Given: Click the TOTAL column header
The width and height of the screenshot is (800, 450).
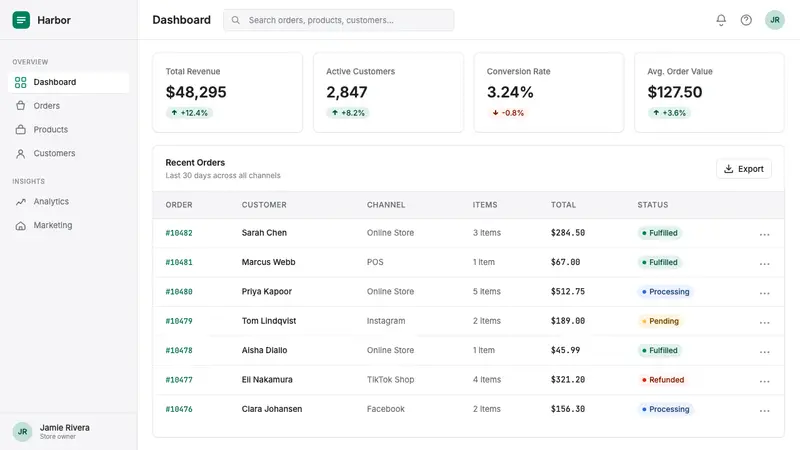Looking at the screenshot, I should coord(563,205).
